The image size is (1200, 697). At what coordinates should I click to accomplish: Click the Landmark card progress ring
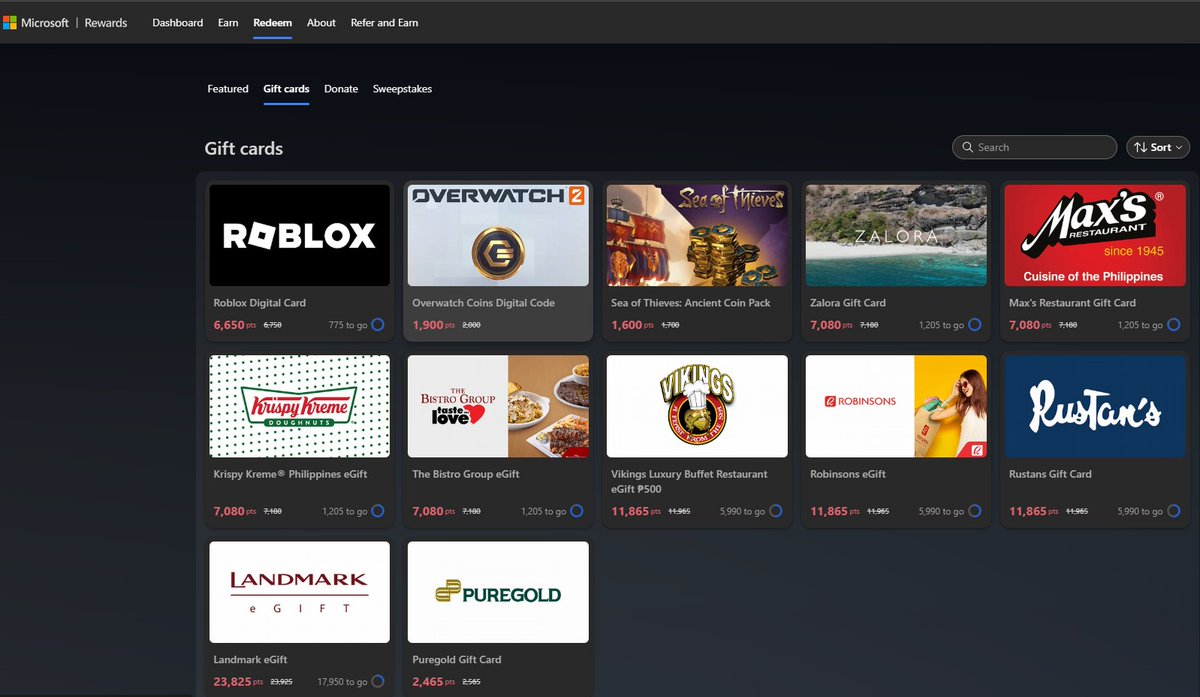click(377, 682)
